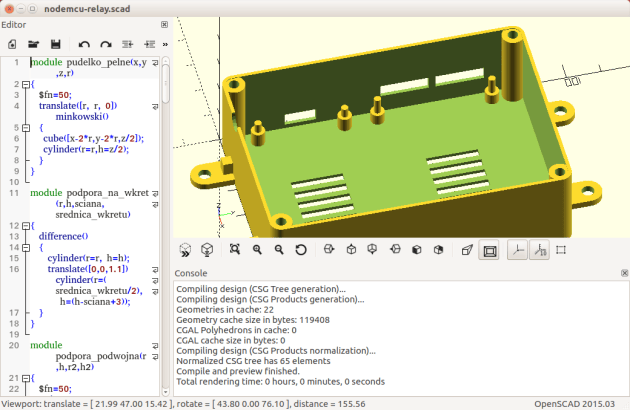The width and height of the screenshot is (630, 410).
Task: Switch to the Back view
Action: click(438, 250)
